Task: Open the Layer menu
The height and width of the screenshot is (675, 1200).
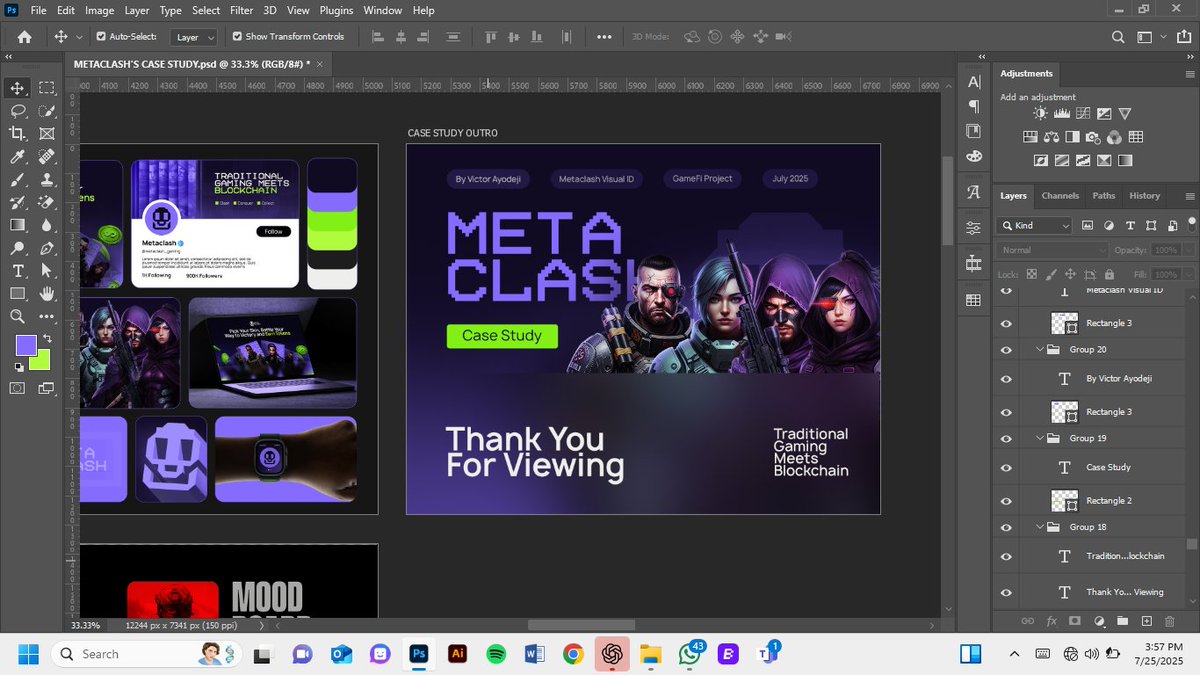Action: tap(137, 10)
